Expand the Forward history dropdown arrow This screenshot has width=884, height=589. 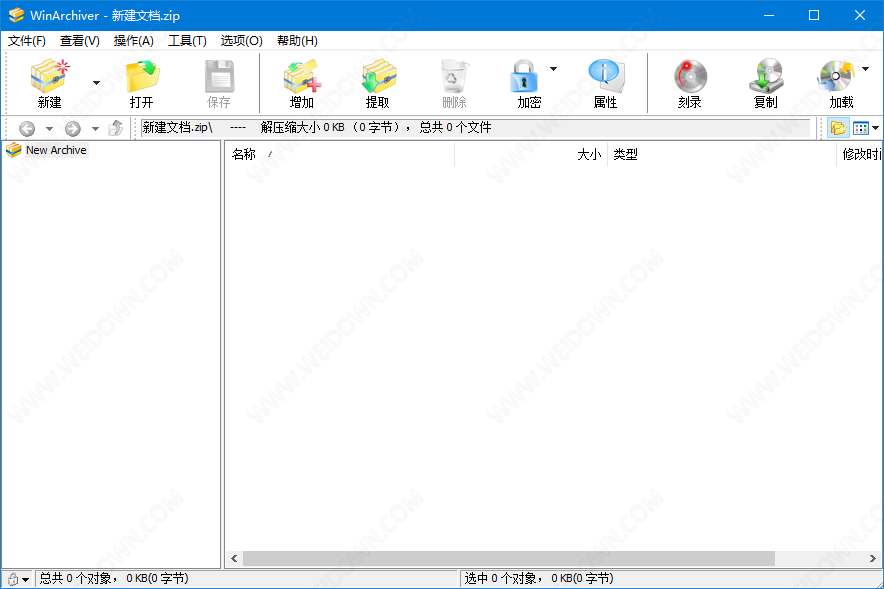[95, 129]
